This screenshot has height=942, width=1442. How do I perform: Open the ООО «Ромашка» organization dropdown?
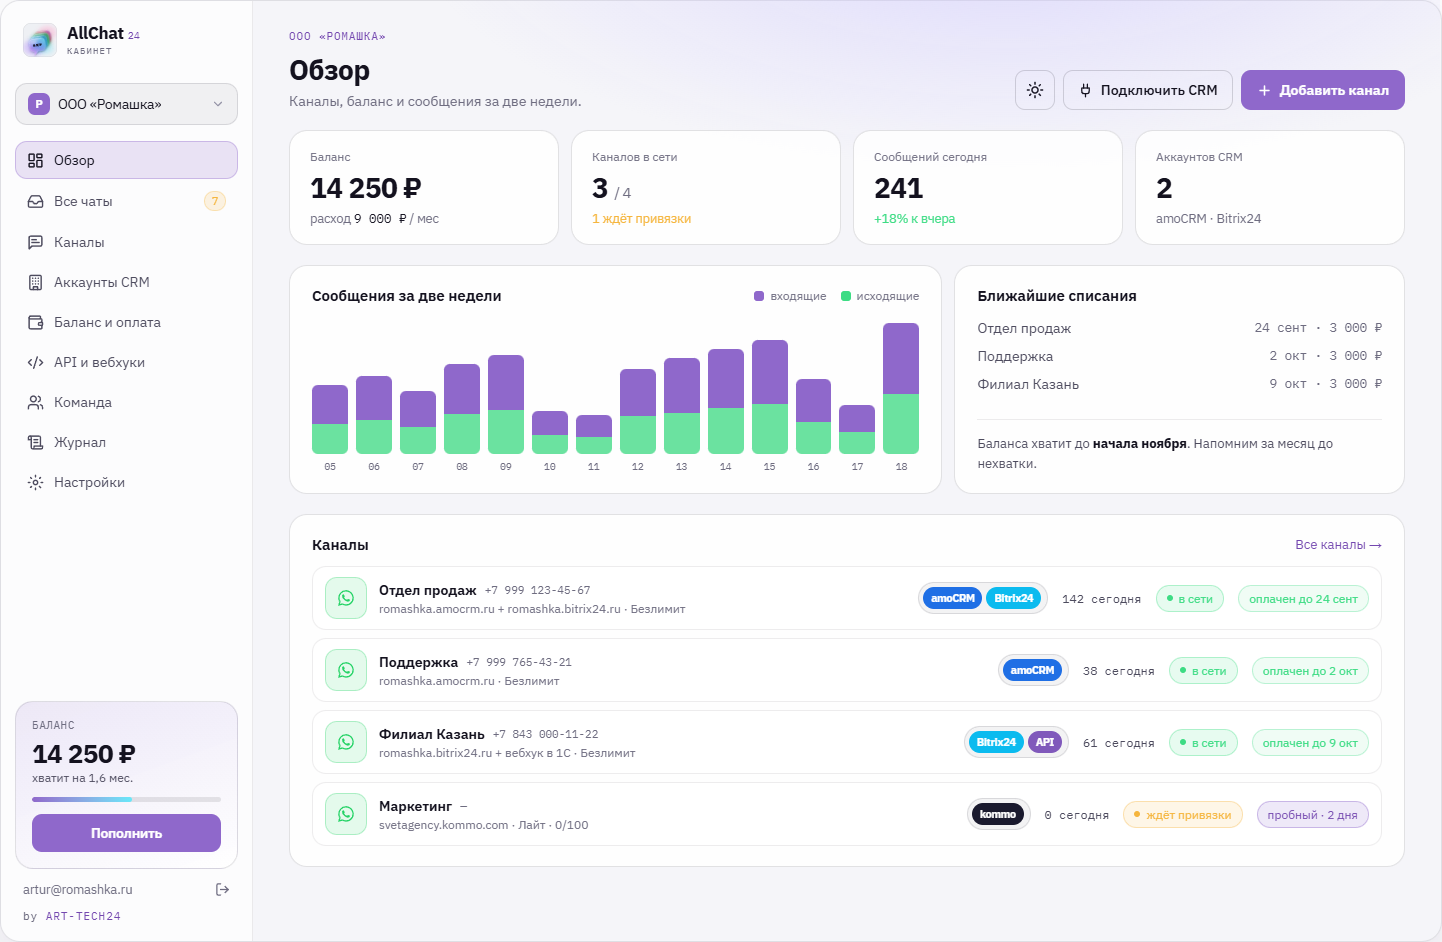pyautogui.click(x=126, y=104)
